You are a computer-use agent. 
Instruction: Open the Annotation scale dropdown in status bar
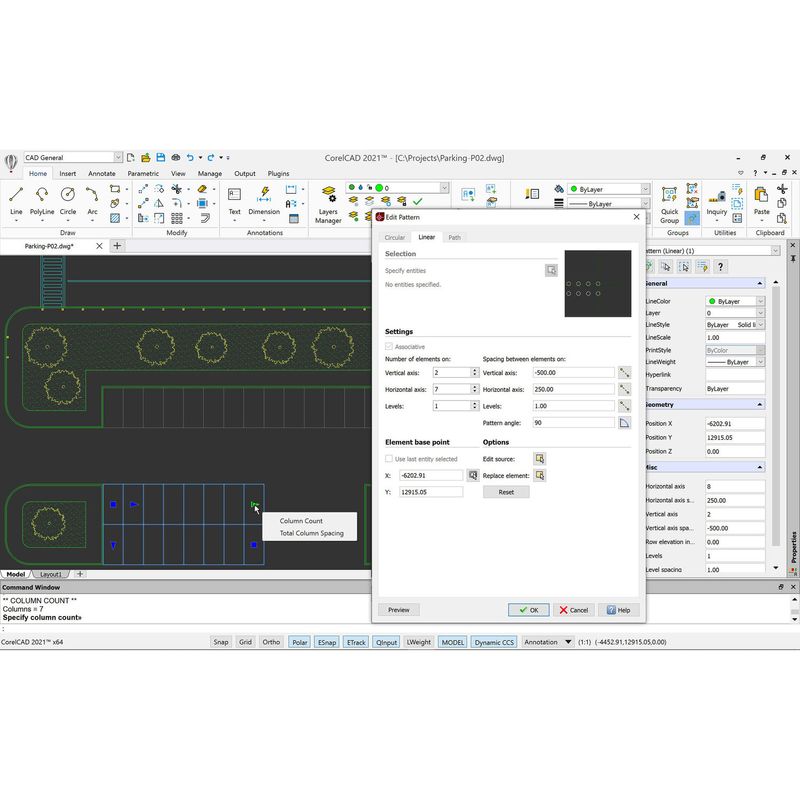coord(568,642)
